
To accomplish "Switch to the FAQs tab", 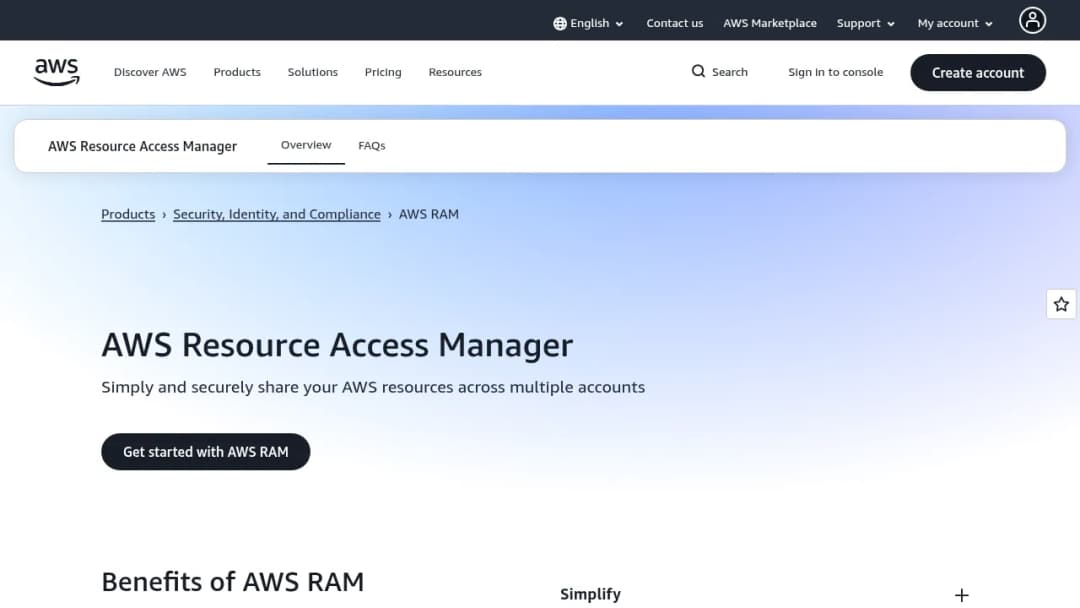I will [x=372, y=145].
